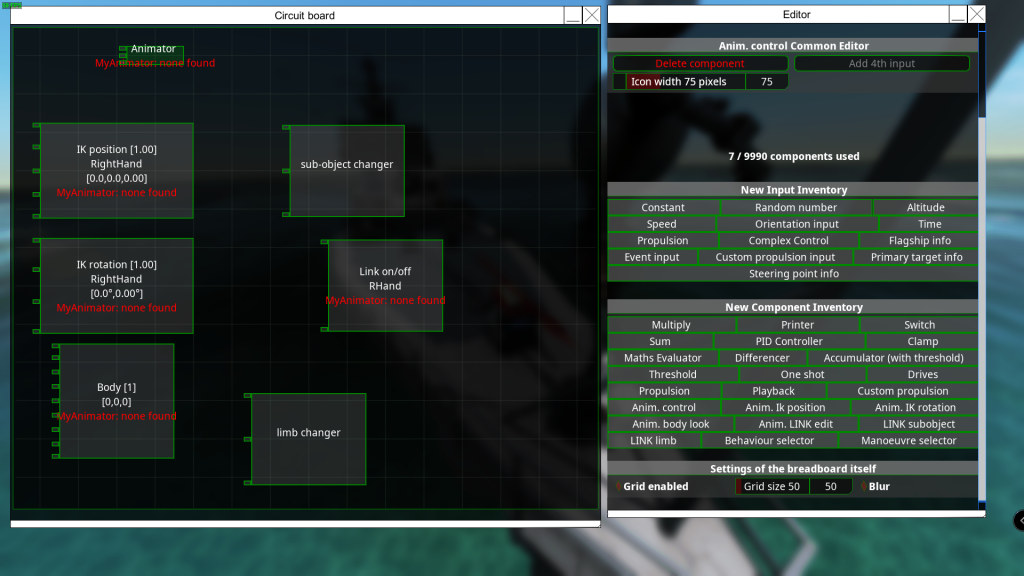This screenshot has height=576, width=1024.
Task: Click the Body [1] component node
Action: pyautogui.click(x=116, y=400)
